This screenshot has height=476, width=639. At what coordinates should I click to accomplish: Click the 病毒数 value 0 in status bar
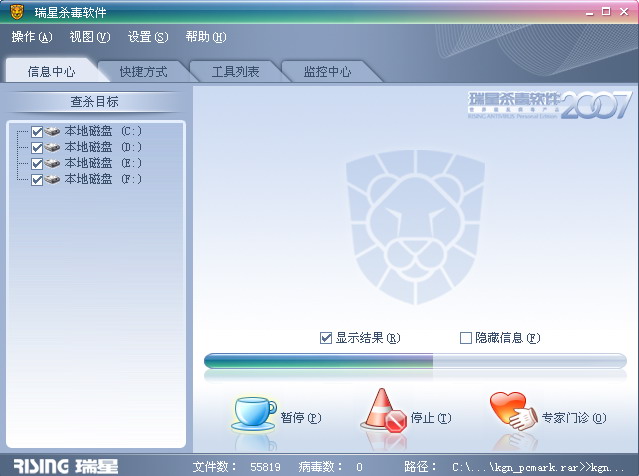[359, 467]
